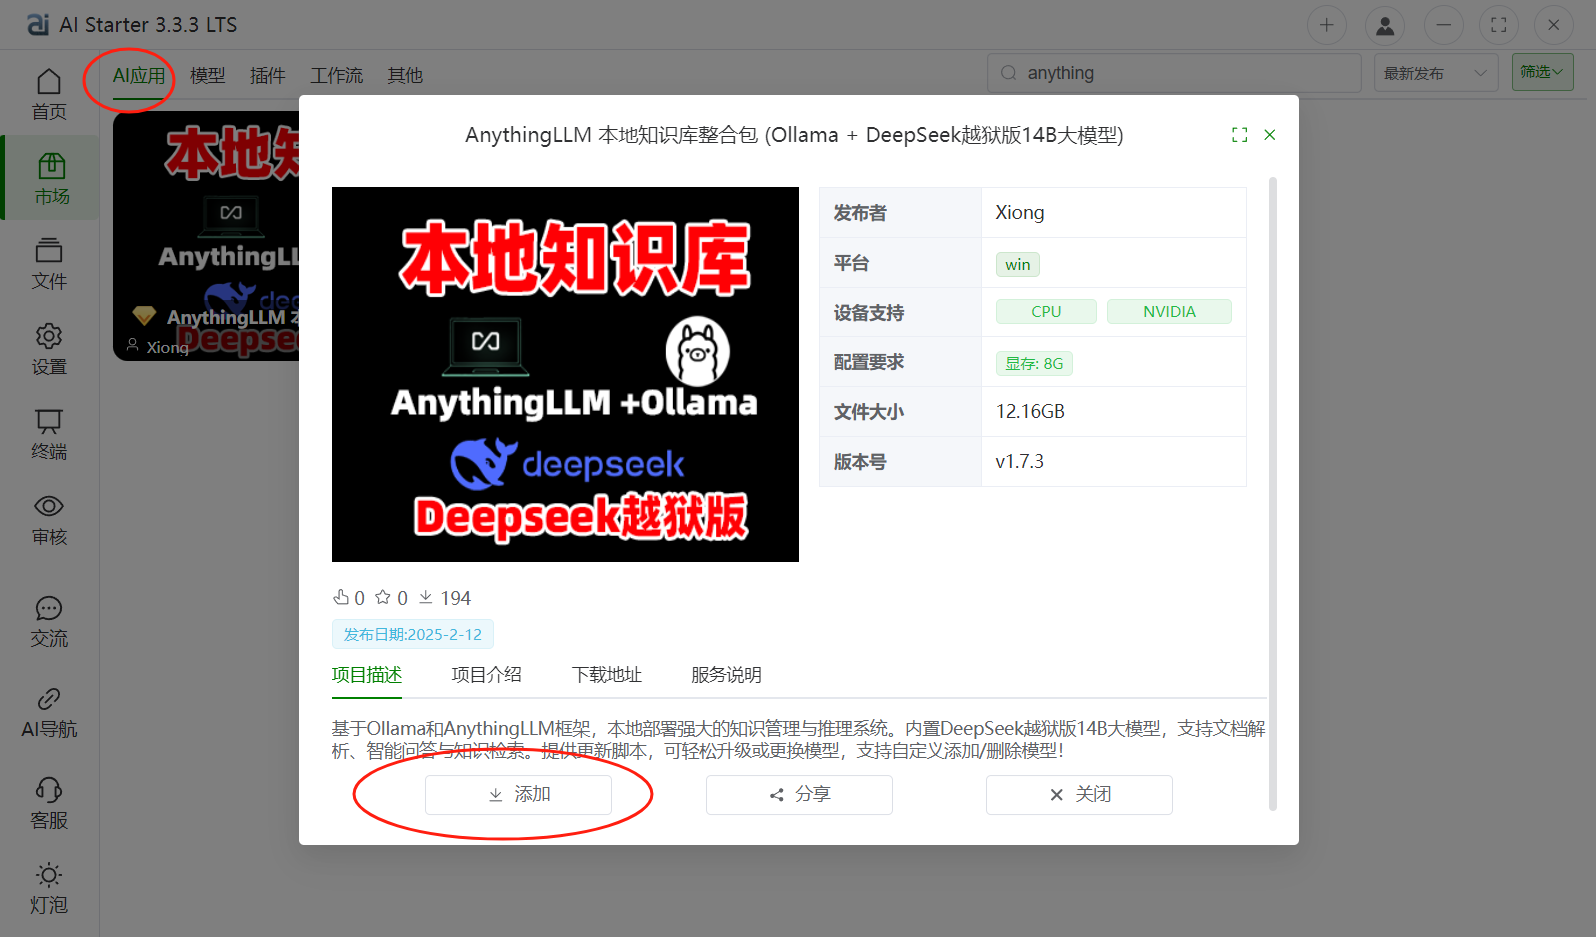Click the 显存: 8G requirement tag

point(1034,364)
